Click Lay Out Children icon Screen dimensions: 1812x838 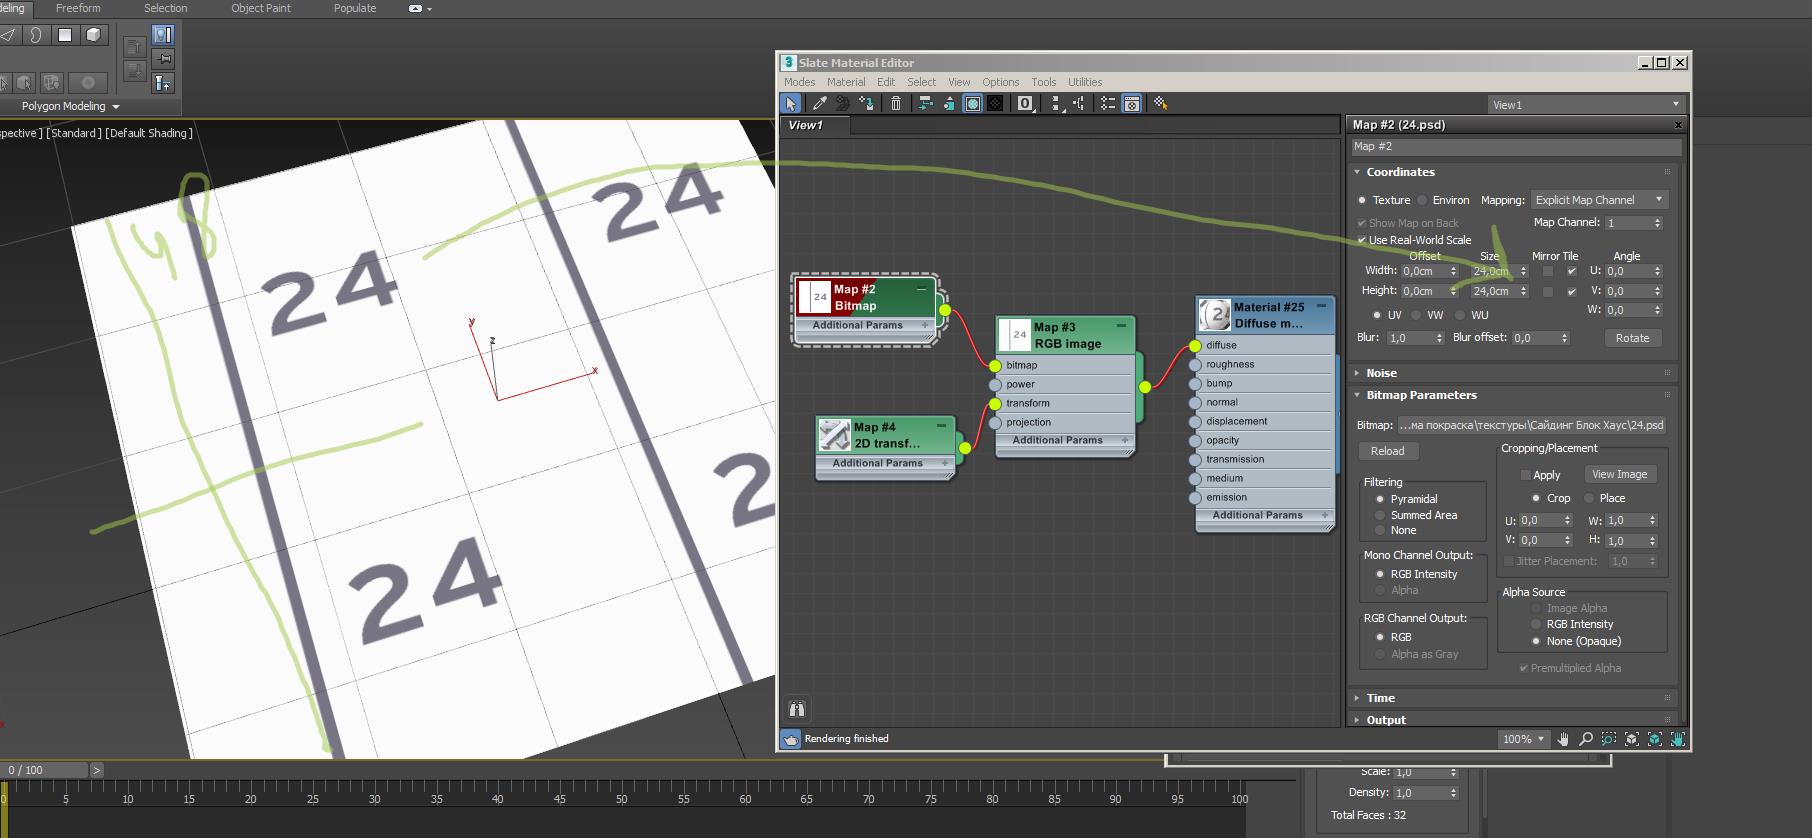[x=1079, y=103]
